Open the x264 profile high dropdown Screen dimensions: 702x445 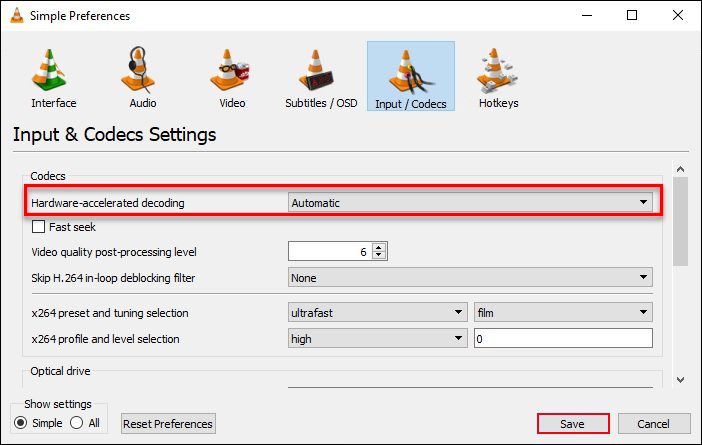pos(377,338)
